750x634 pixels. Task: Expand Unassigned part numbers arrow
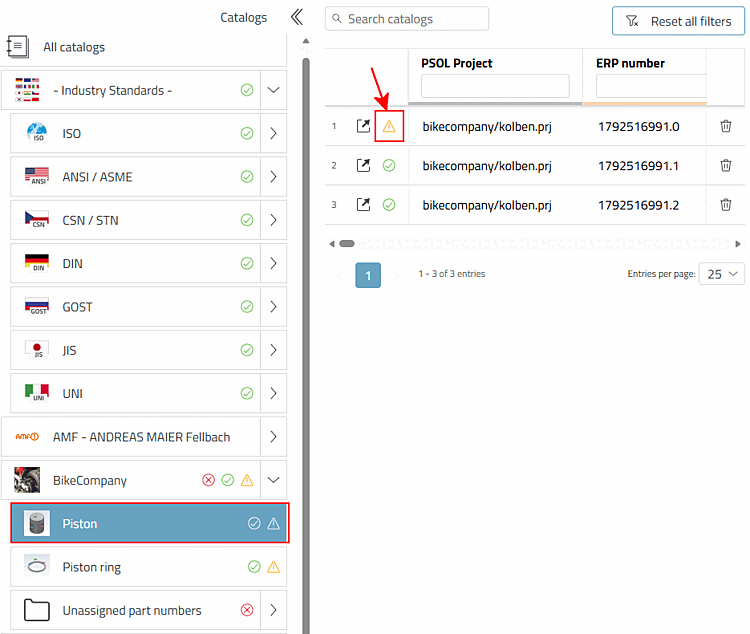[274, 610]
